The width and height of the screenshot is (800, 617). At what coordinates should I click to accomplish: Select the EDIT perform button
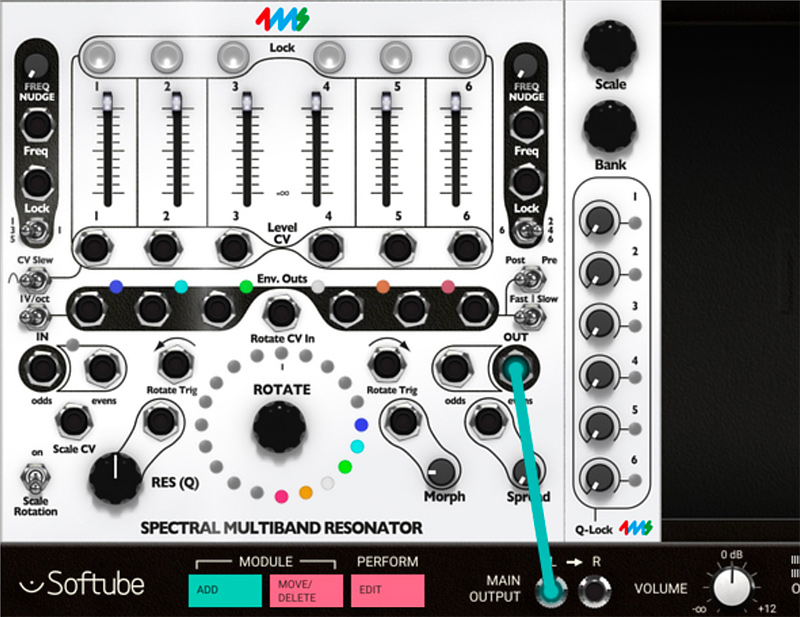tap(387, 590)
